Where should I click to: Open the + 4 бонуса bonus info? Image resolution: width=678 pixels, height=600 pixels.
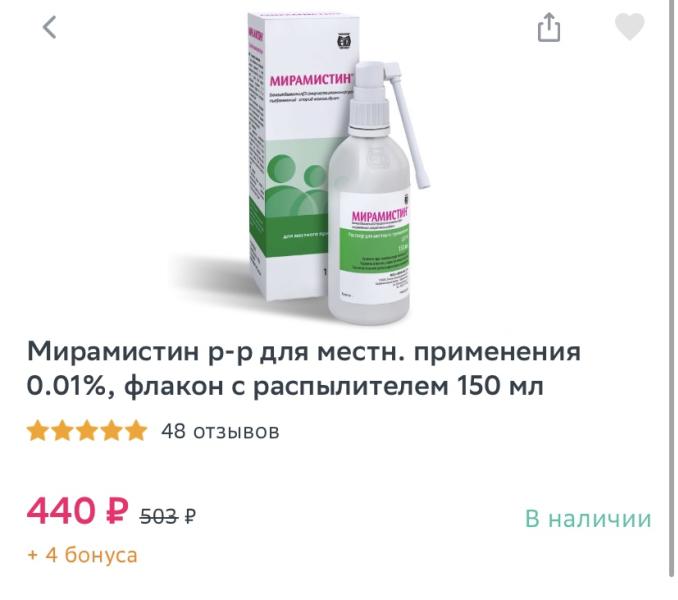(82, 555)
